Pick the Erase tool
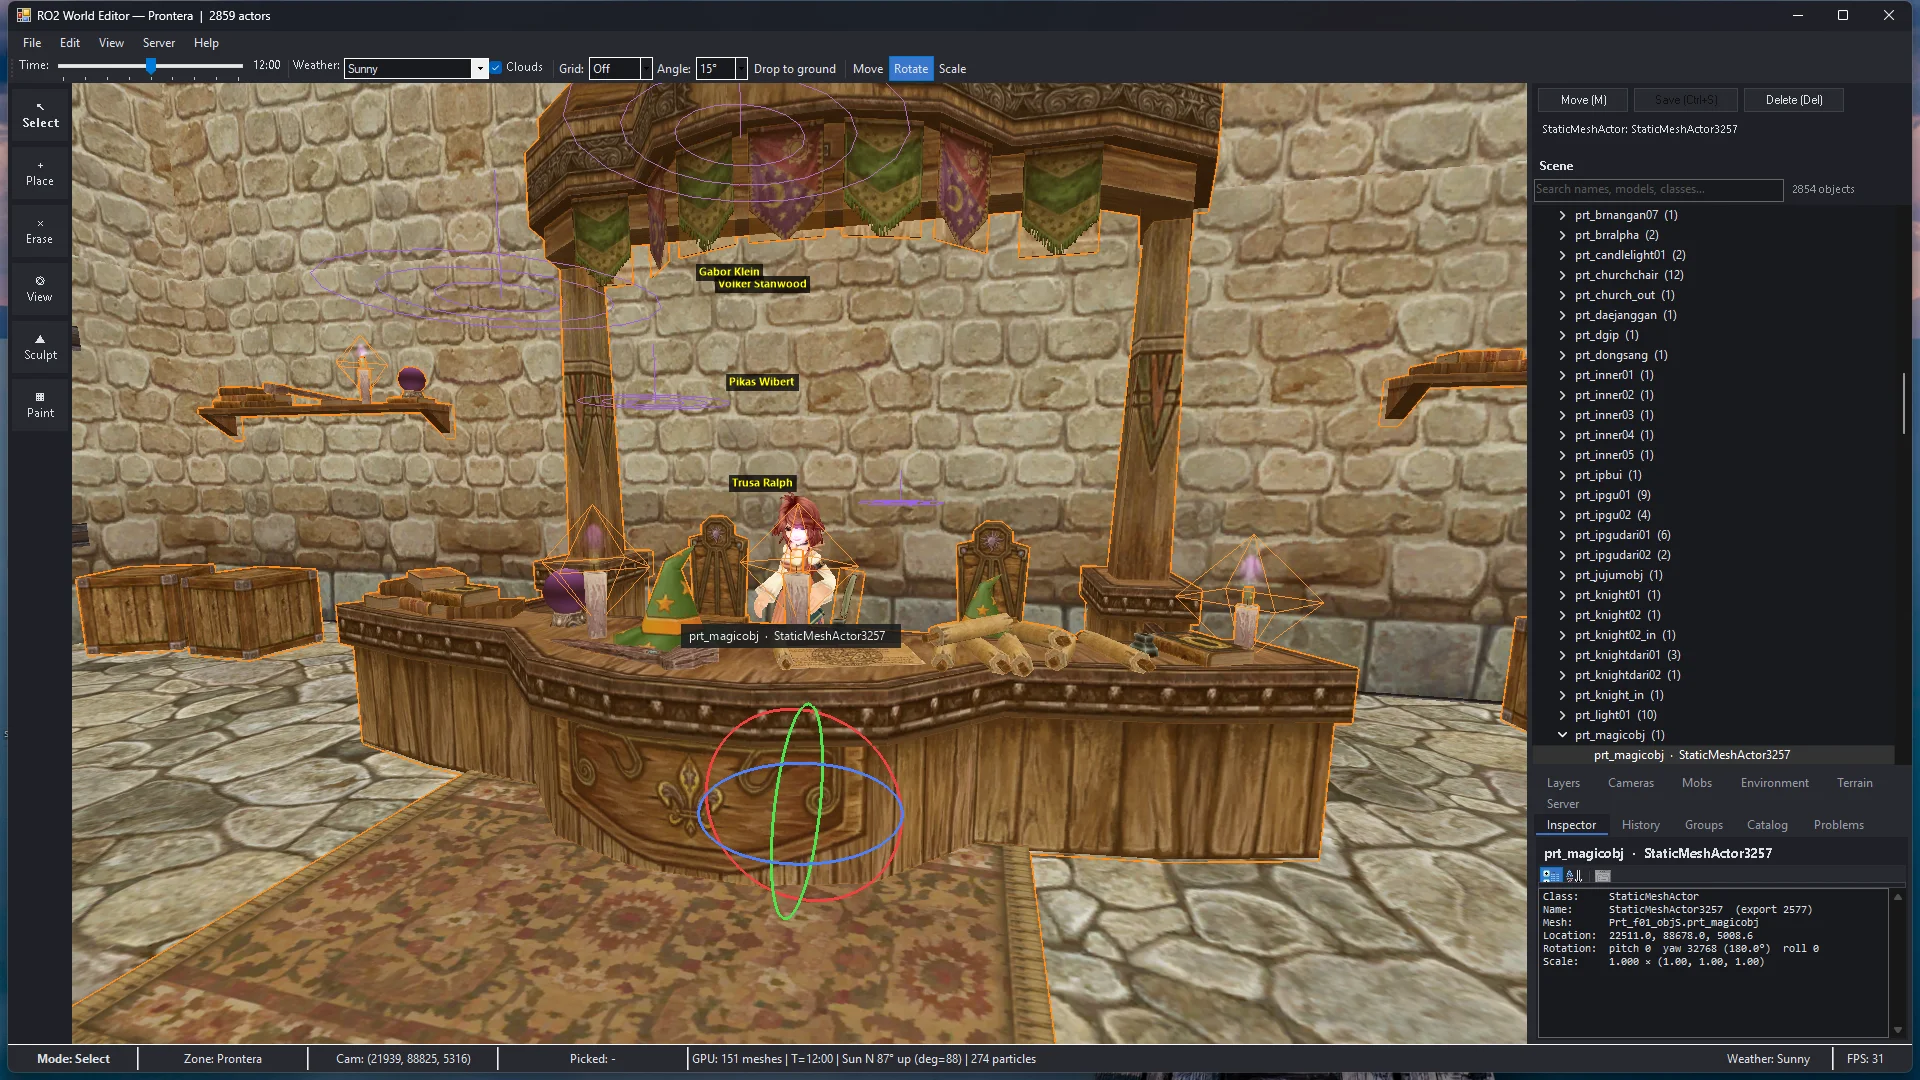 [x=40, y=231]
